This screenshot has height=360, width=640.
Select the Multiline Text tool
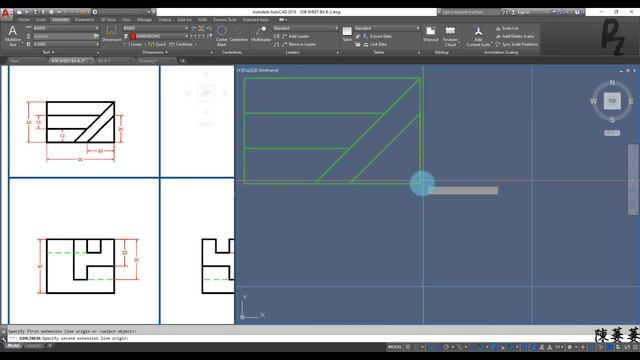[13, 36]
